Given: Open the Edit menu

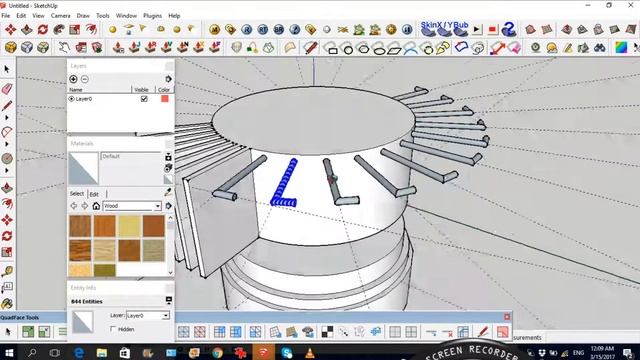Looking at the screenshot, I should click(21, 16).
